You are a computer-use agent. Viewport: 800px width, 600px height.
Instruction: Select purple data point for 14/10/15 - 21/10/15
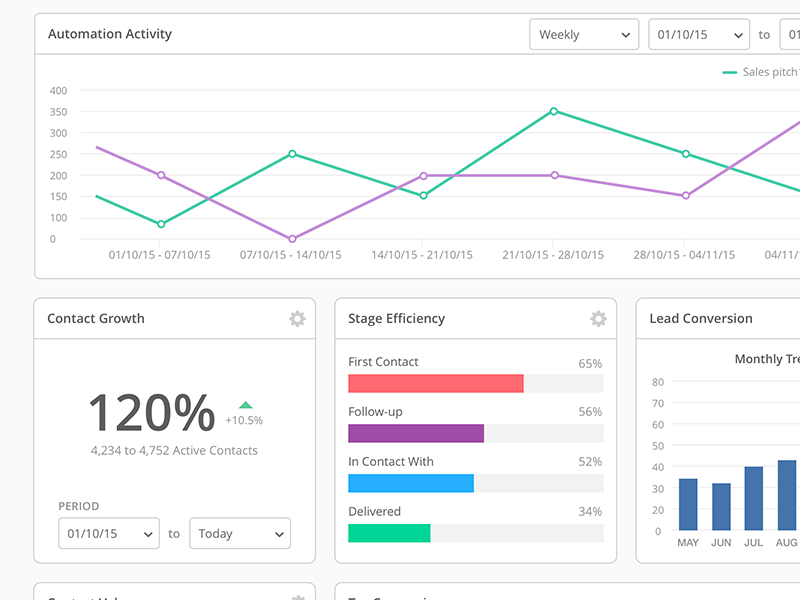pyautogui.click(x=423, y=176)
